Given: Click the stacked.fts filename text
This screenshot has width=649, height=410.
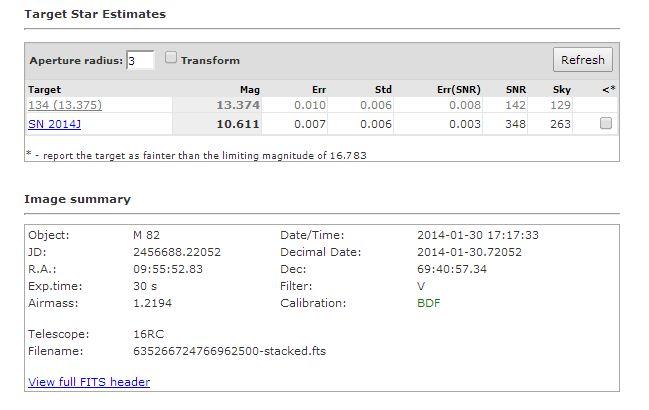Looking at the screenshot, I should (229, 351).
